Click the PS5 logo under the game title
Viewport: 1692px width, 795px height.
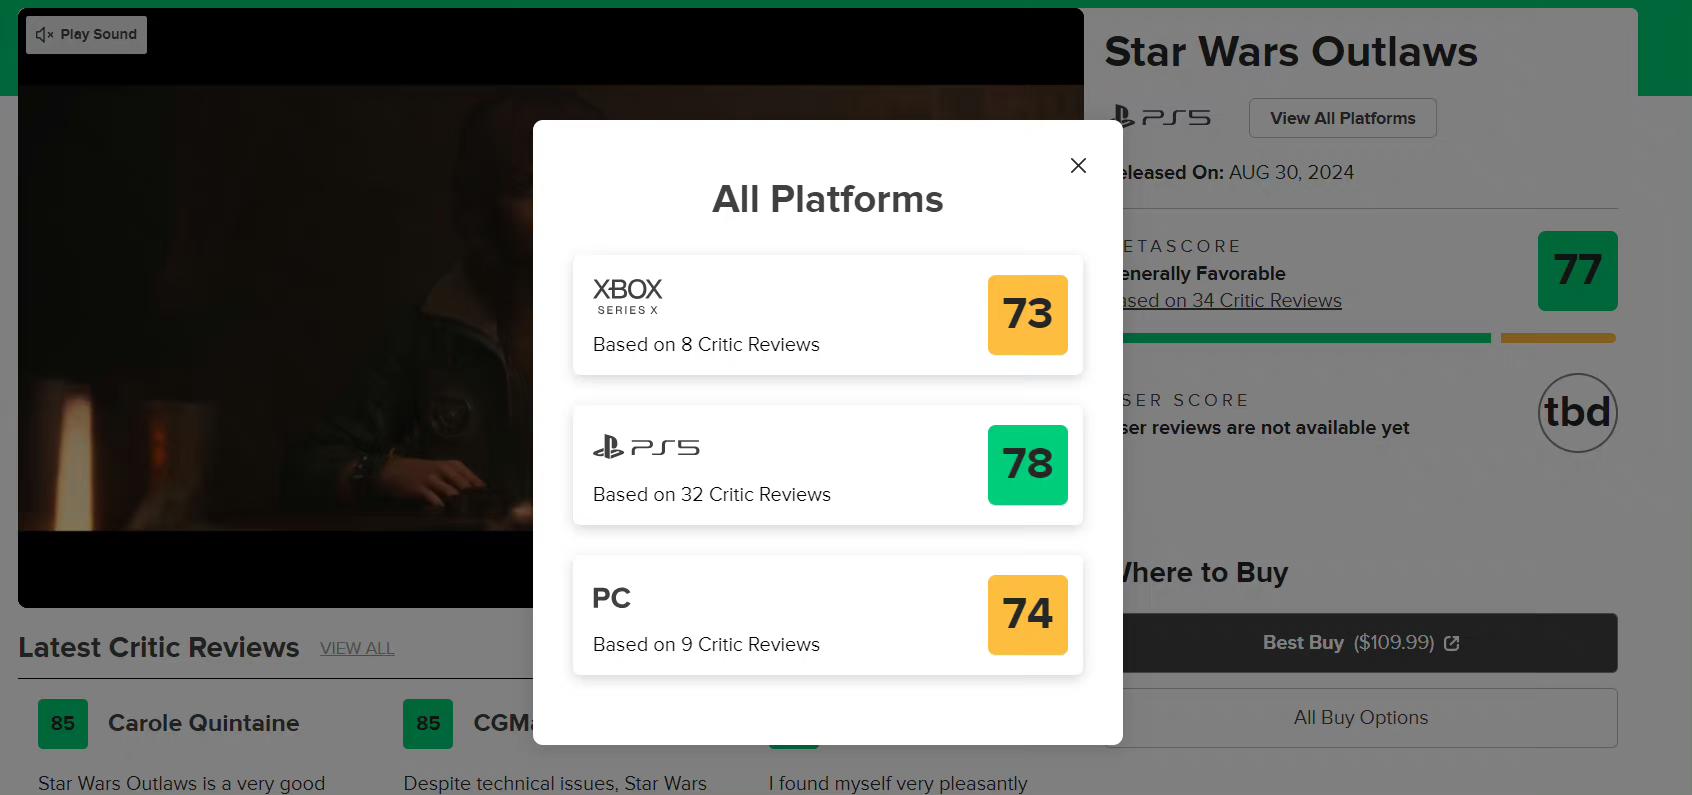click(x=1162, y=118)
